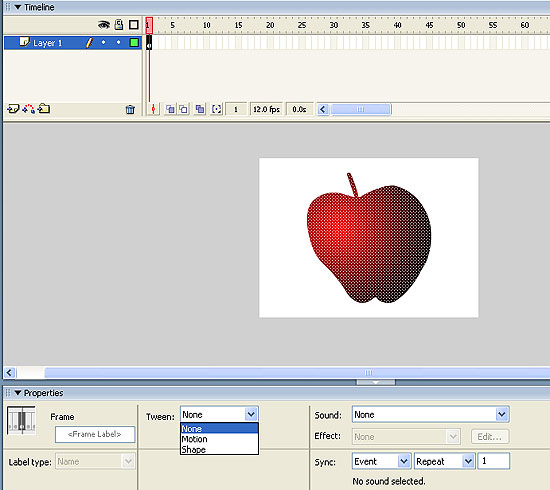Open Modify Onion Markers menu
This screenshot has height=490, width=550.
pos(216,109)
